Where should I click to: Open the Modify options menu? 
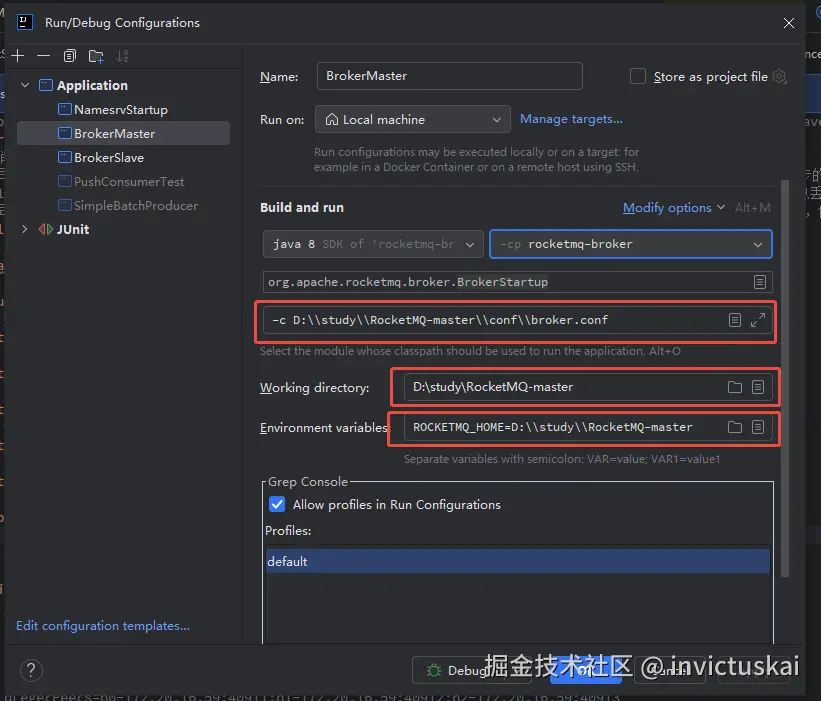tap(673, 208)
